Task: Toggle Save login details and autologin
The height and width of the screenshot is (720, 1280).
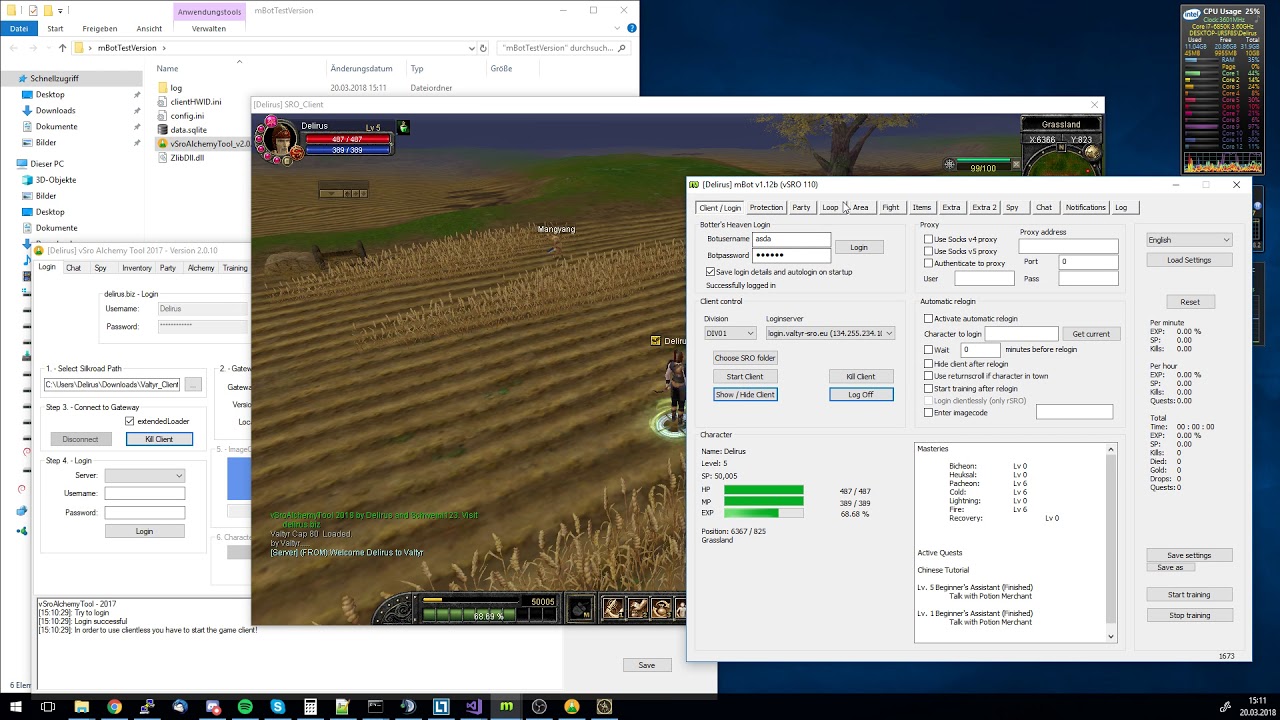Action: tap(710, 271)
